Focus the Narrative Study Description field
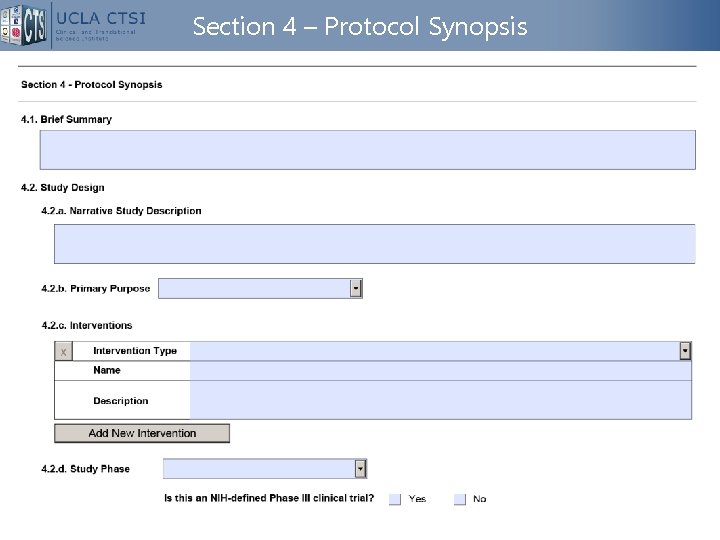This screenshot has width=720, height=540. (x=374, y=243)
